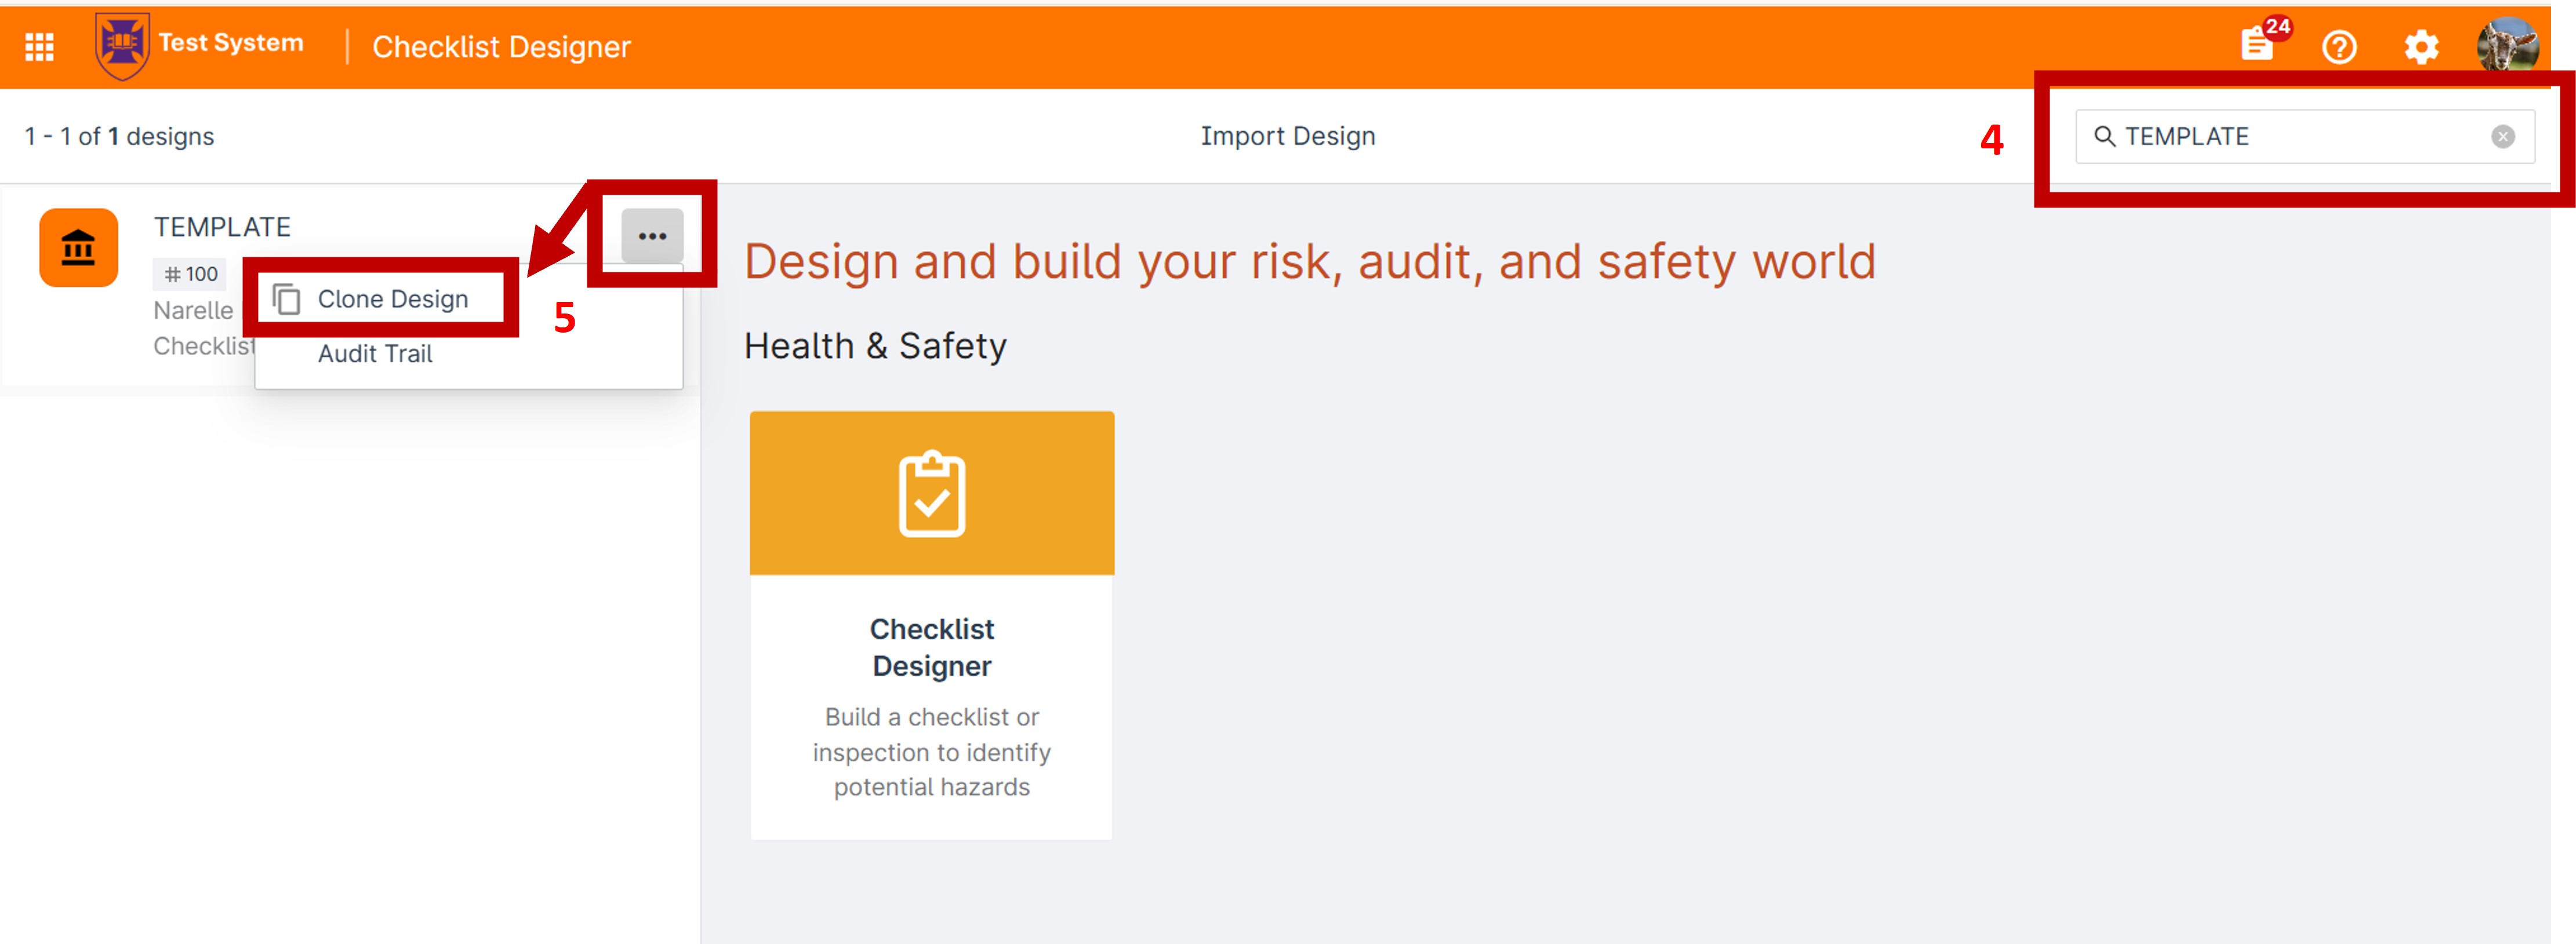Open the settings gear icon
Image resolution: width=2576 pixels, height=944 pixels.
tap(2421, 47)
